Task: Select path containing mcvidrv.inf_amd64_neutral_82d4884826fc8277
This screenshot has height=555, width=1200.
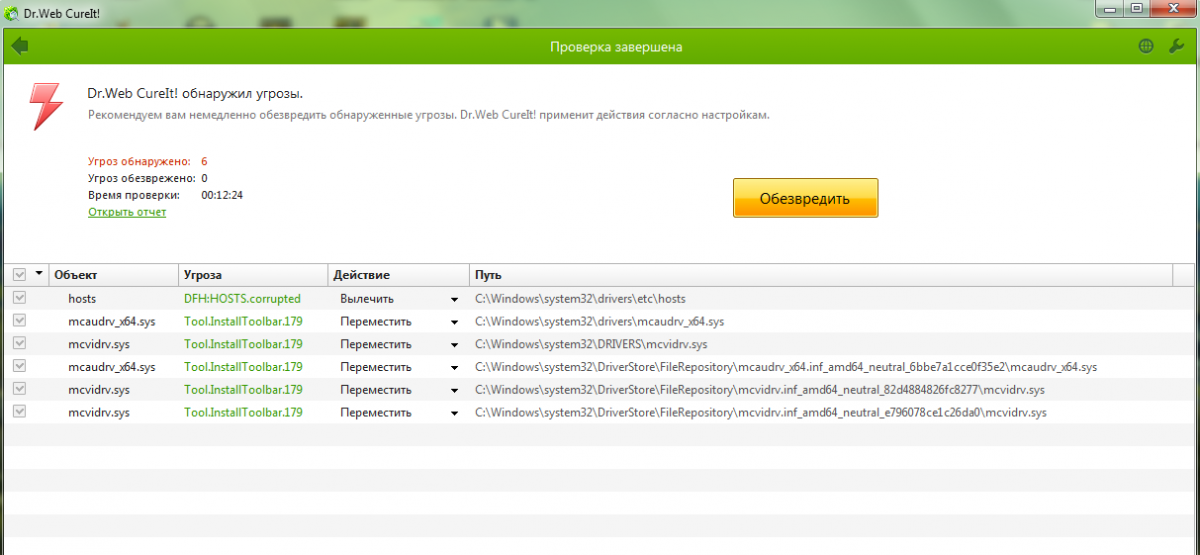Action: (x=760, y=390)
